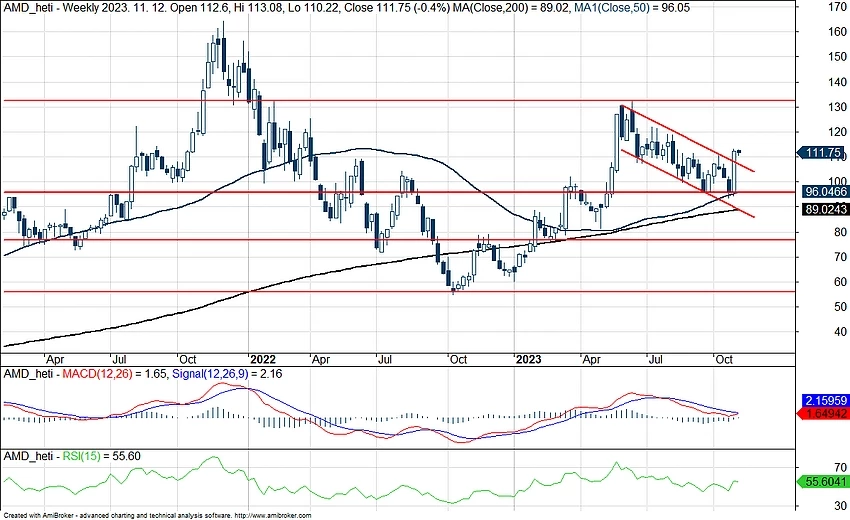Click the 170 price axis label
Image resolution: width=850 pixels, height=520 pixels.
click(838, 7)
